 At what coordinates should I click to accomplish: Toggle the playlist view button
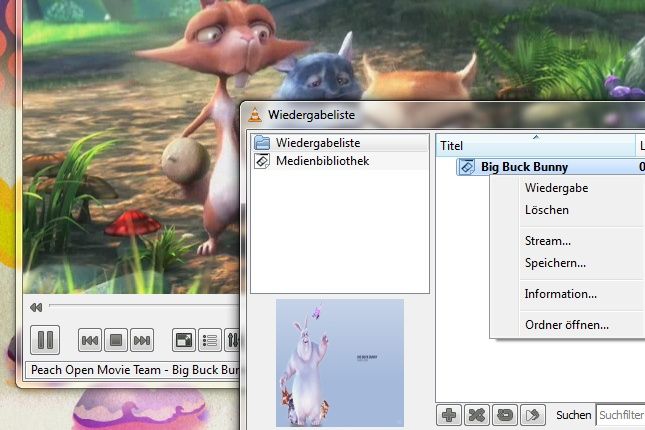[x=210, y=341]
